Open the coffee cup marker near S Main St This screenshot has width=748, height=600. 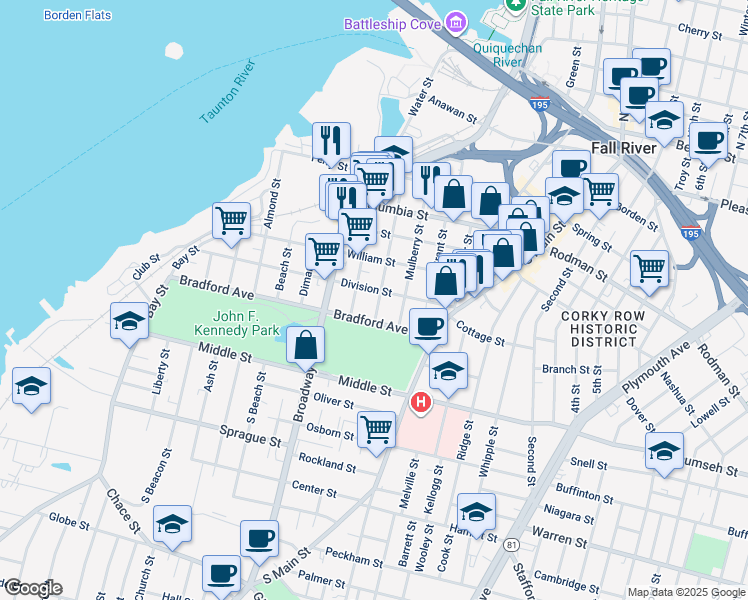coord(259,538)
